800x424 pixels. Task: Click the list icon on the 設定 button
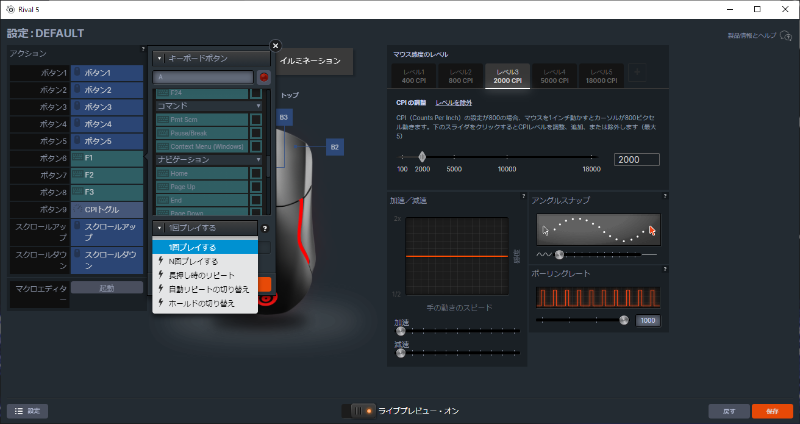pos(19,411)
